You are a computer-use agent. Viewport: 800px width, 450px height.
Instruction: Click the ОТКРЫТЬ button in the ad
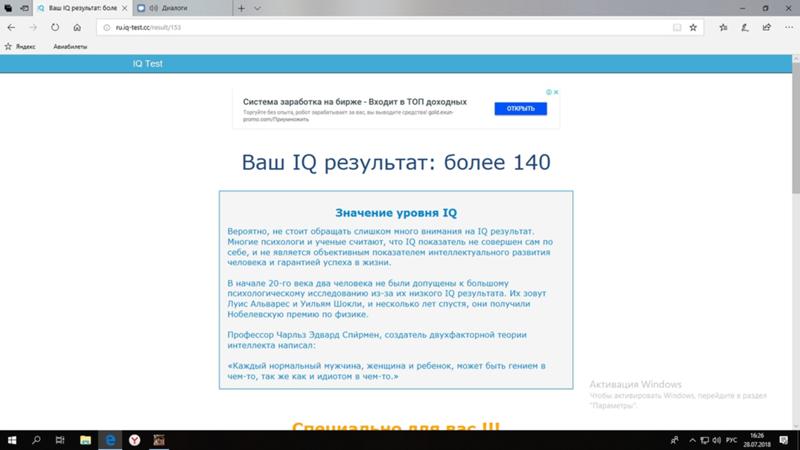tap(520, 108)
